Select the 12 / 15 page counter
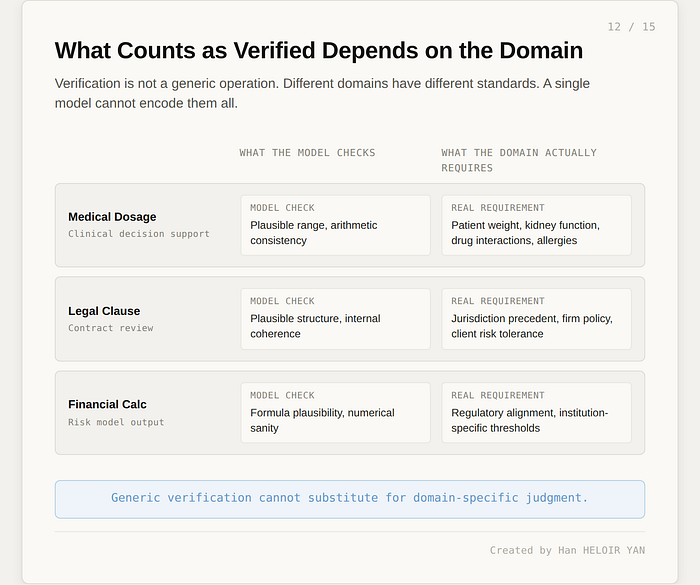The height and width of the screenshot is (585, 700). coord(631,27)
